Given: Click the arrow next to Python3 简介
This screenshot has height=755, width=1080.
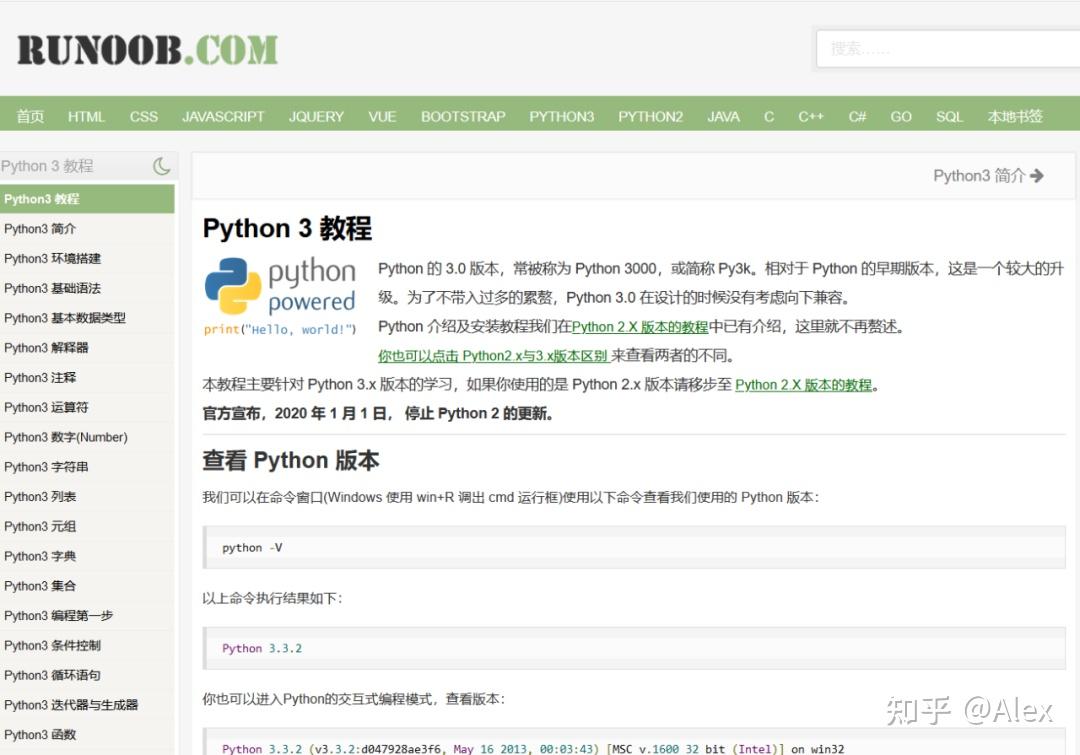Looking at the screenshot, I should click(x=1037, y=175).
